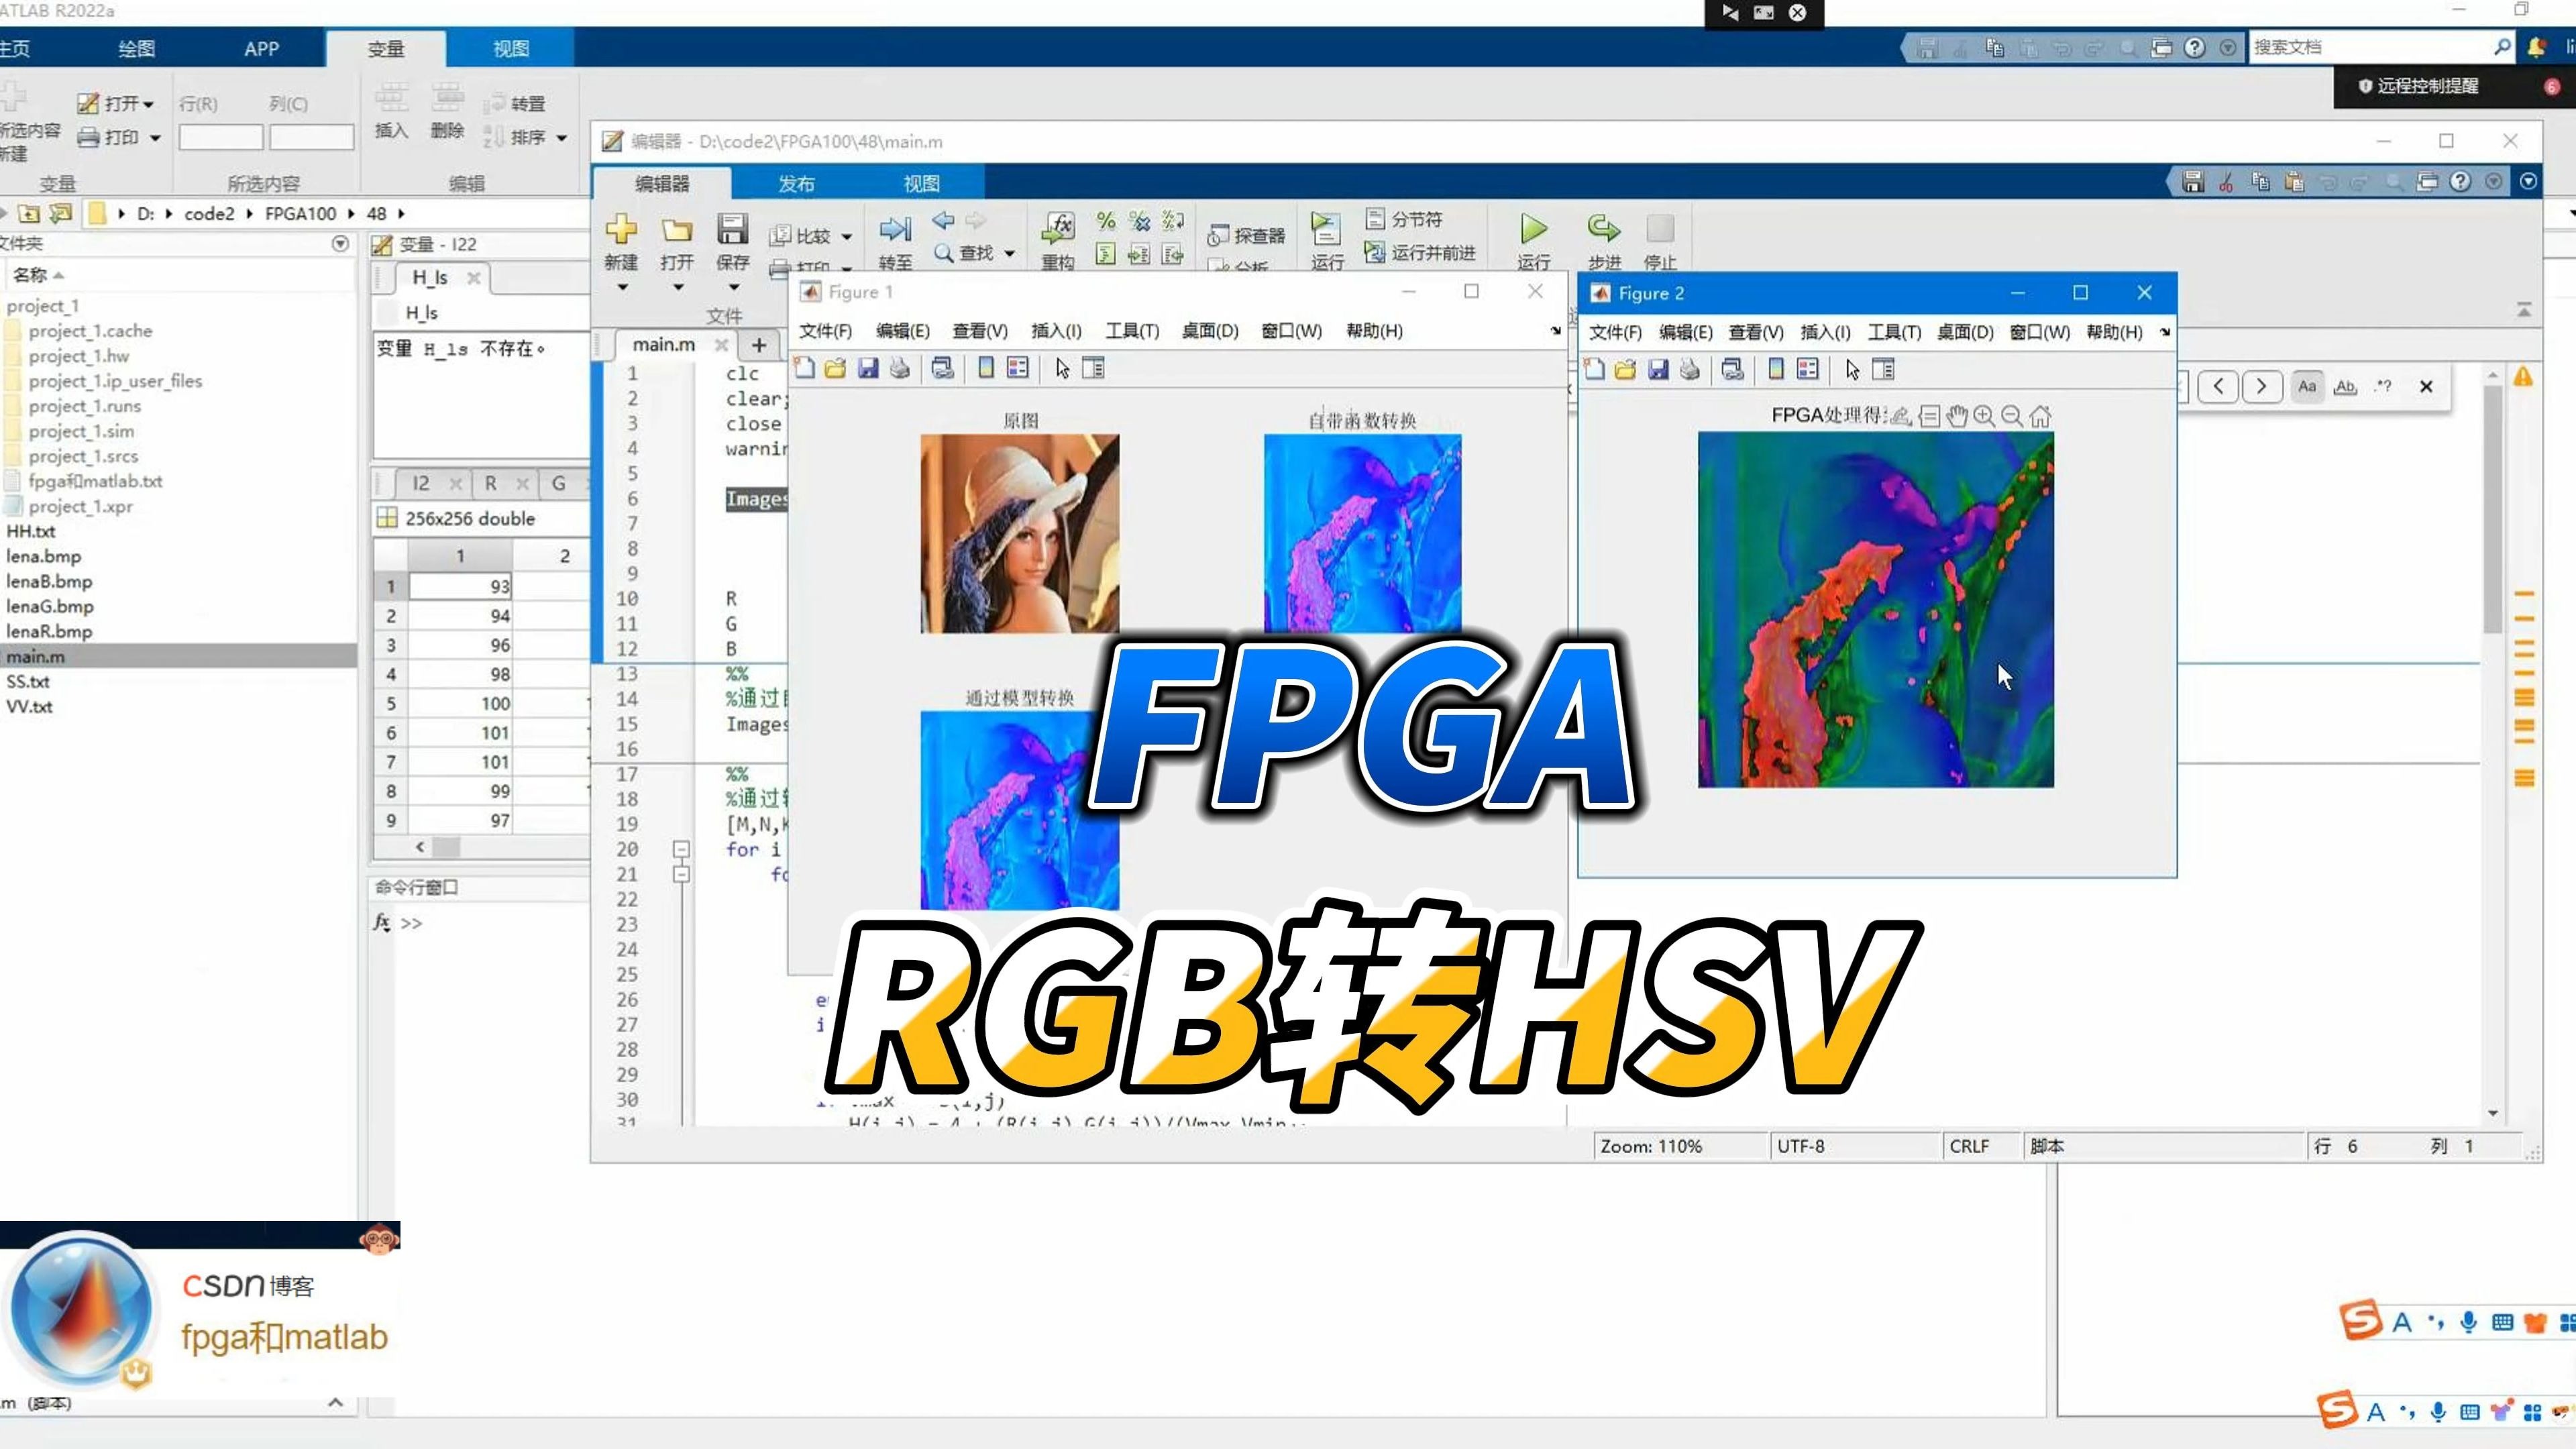Viewport: 2576px width, 1449px height.
Task: Click the green Run (运行) arrow icon
Action: tap(1533, 230)
